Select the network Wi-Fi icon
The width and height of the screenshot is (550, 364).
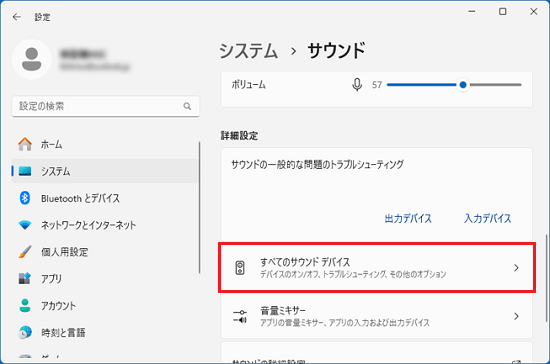pos(25,225)
